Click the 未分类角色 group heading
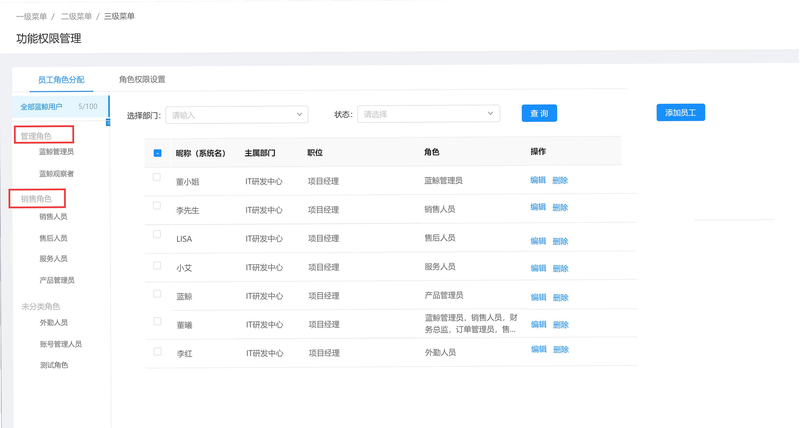The width and height of the screenshot is (800, 428). [41, 306]
